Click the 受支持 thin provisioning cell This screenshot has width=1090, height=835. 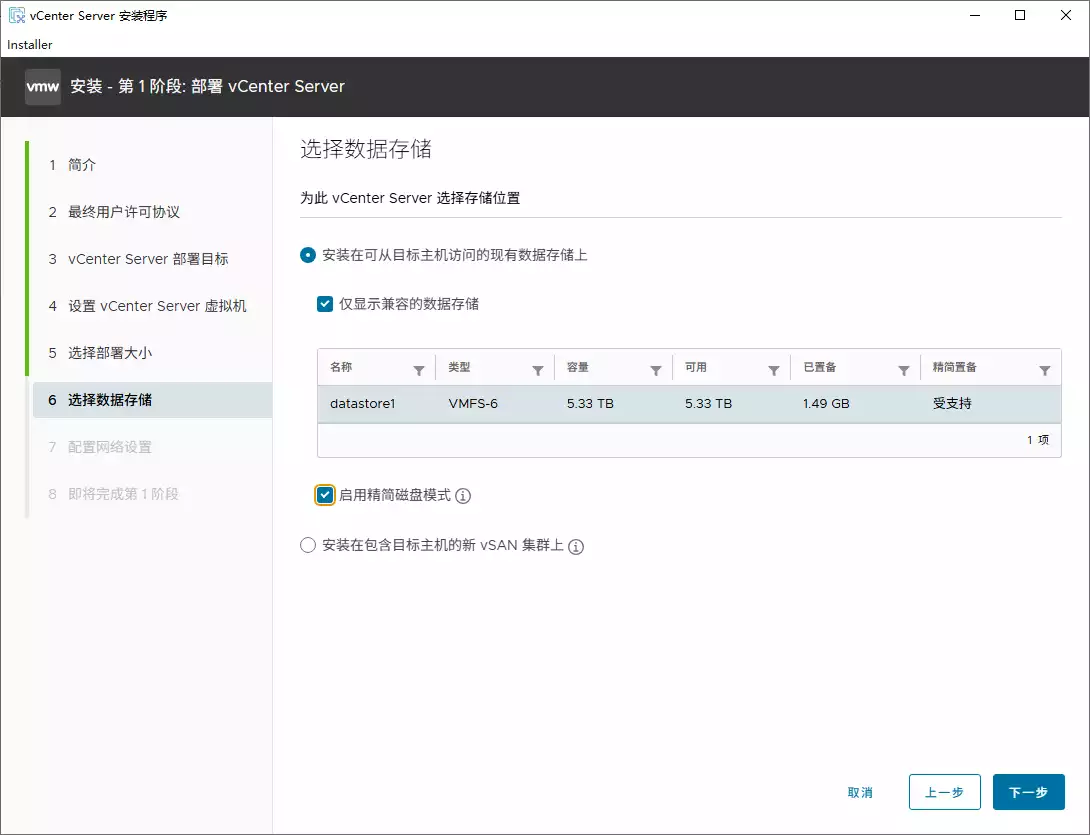pyautogui.click(x=952, y=403)
